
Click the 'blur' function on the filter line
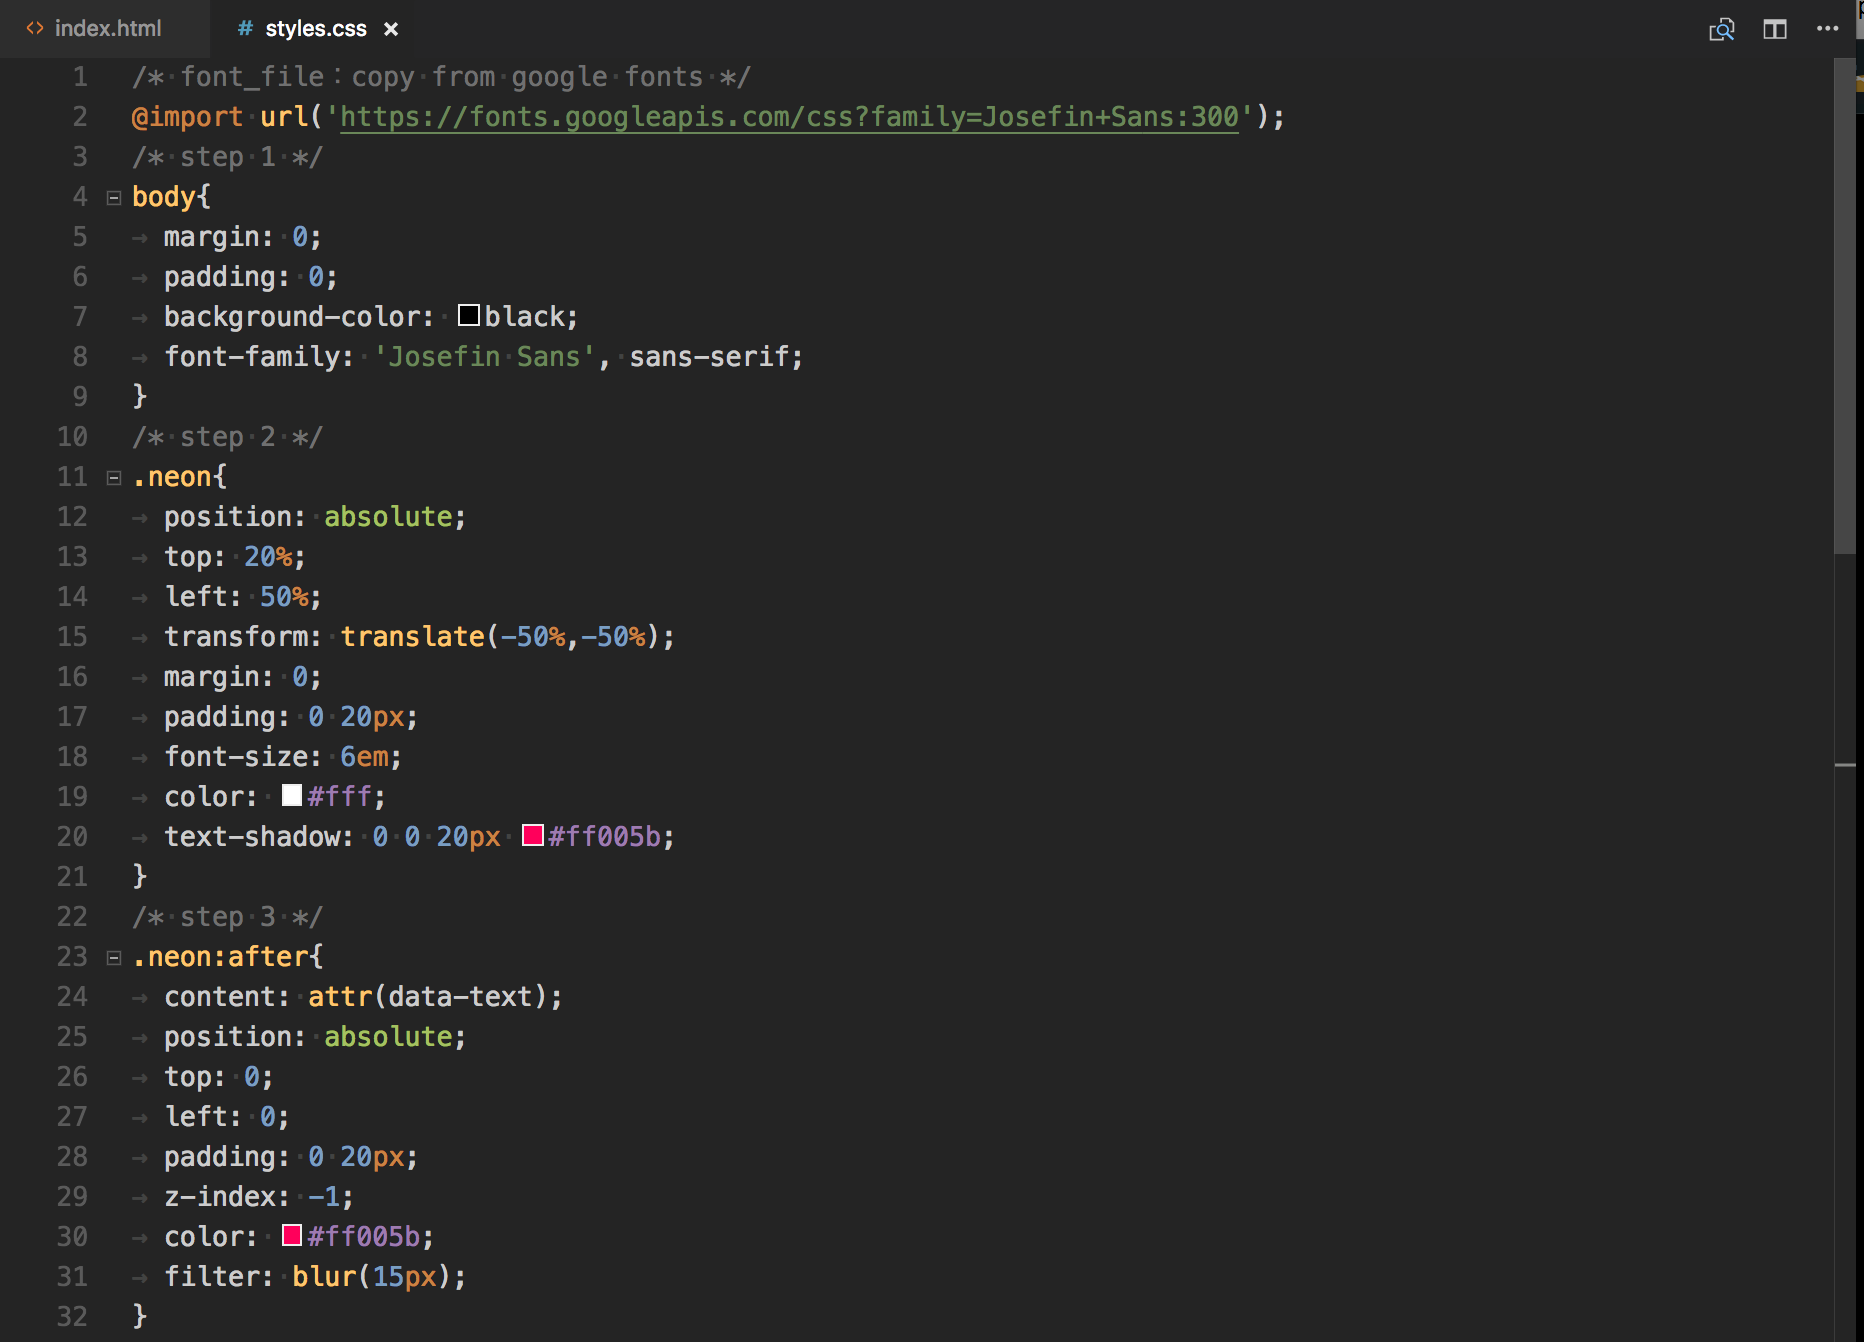[x=324, y=1277]
